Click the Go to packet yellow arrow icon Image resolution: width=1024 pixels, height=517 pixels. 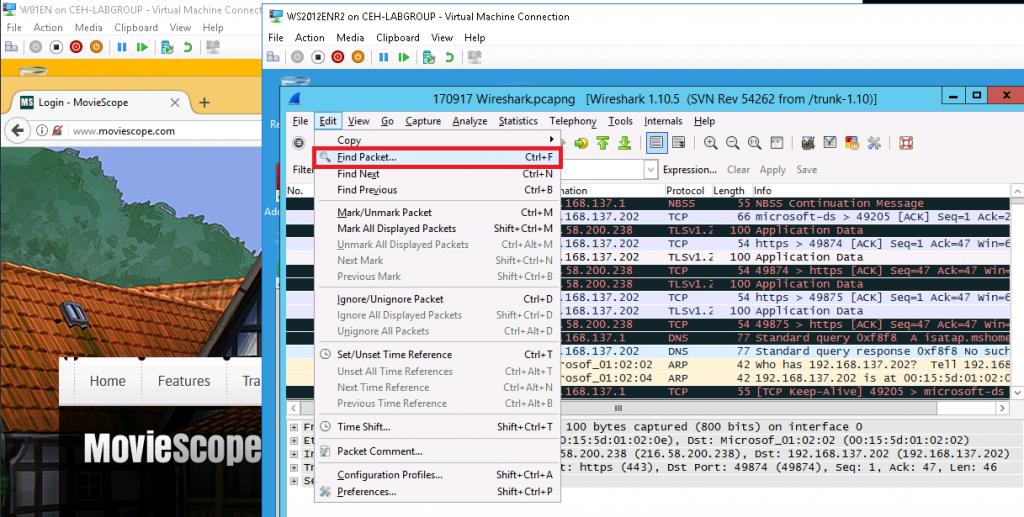tap(581, 143)
